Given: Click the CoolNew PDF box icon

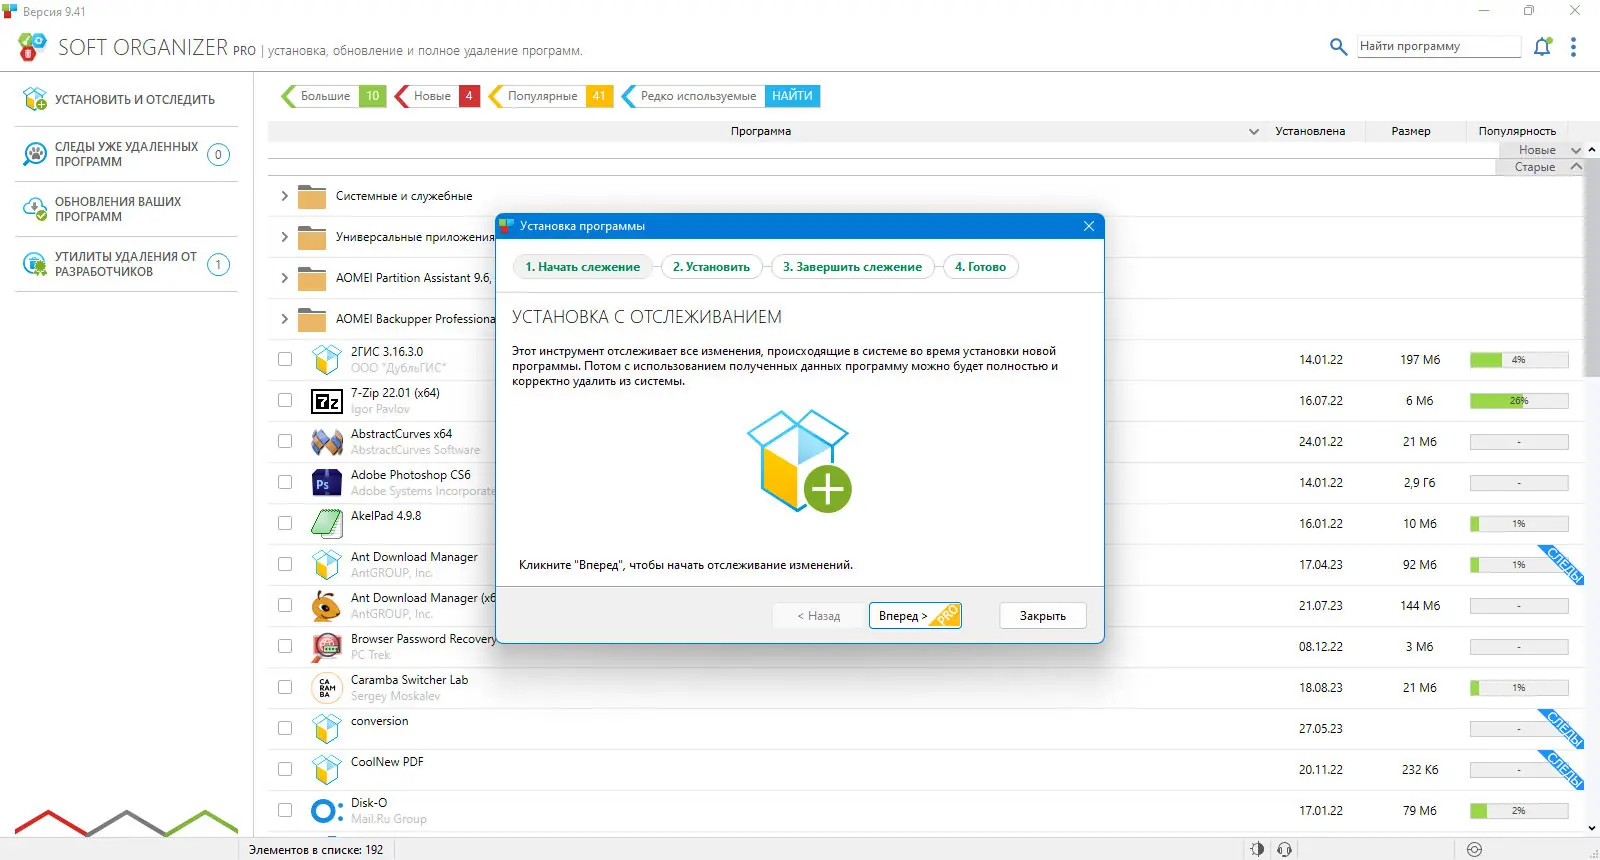Looking at the screenshot, I should (327, 770).
